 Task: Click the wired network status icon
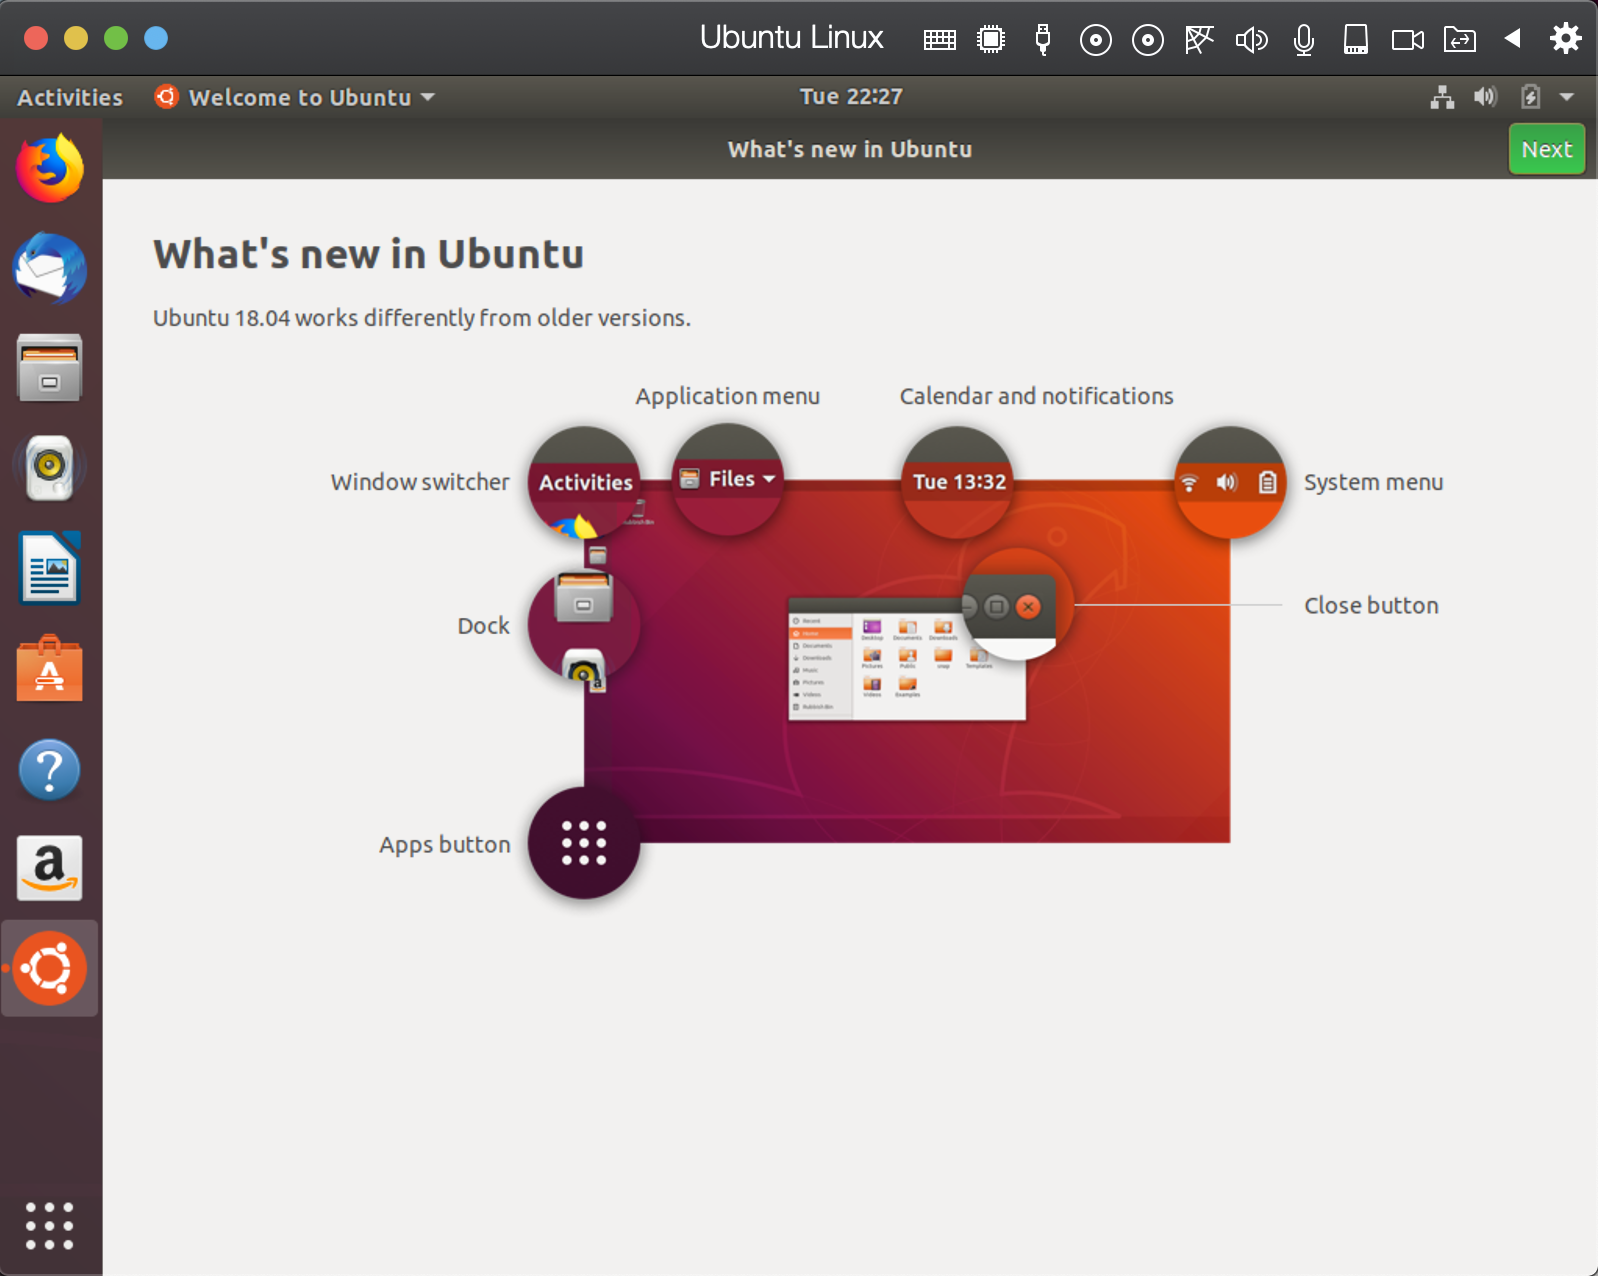pos(1442,97)
